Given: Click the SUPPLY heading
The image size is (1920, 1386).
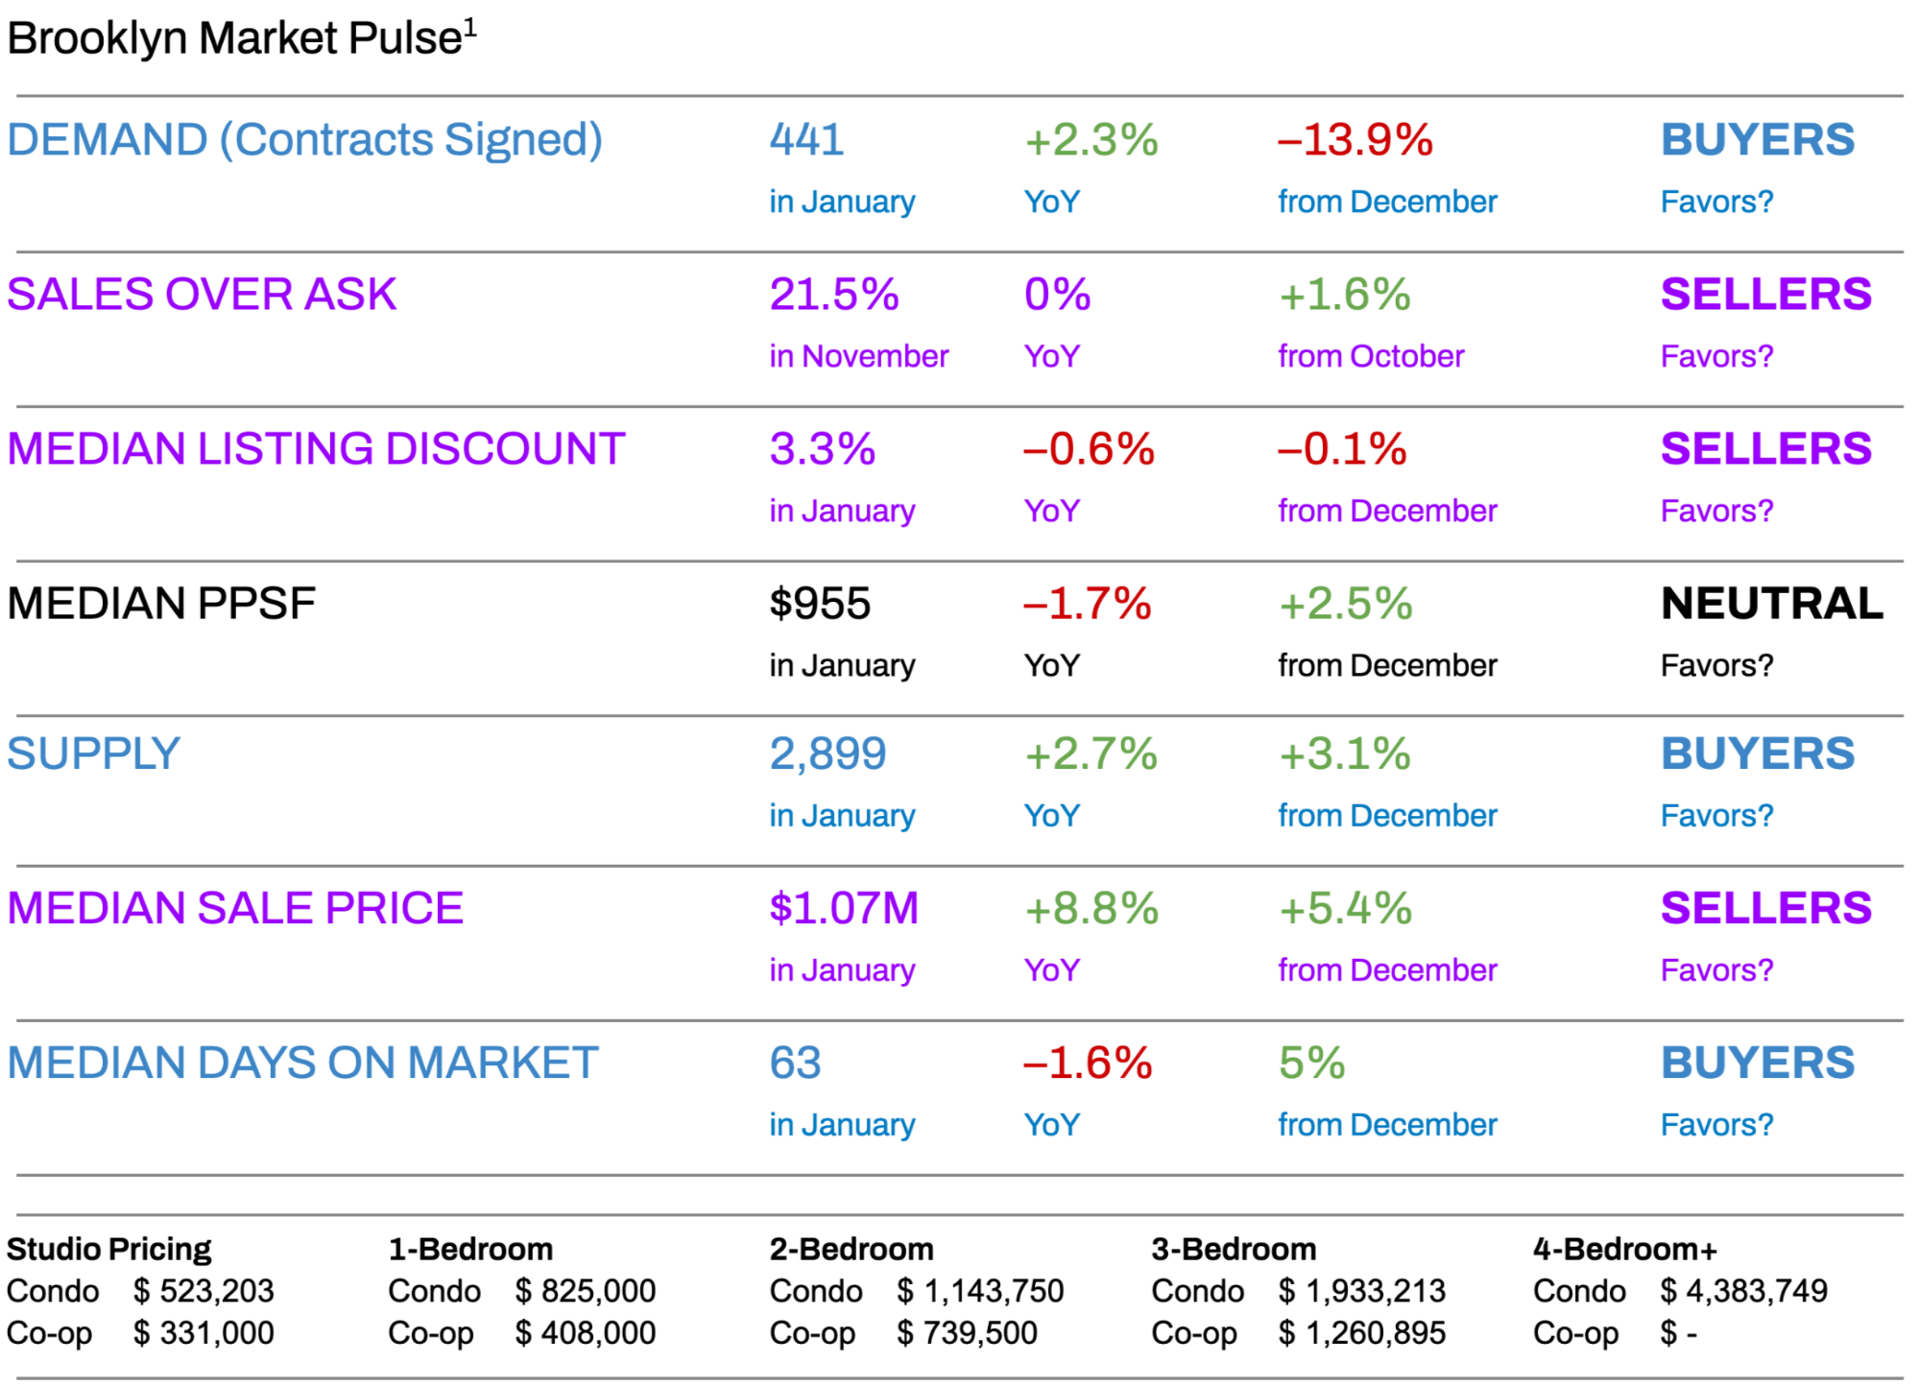Looking at the screenshot, I should pos(93,754).
